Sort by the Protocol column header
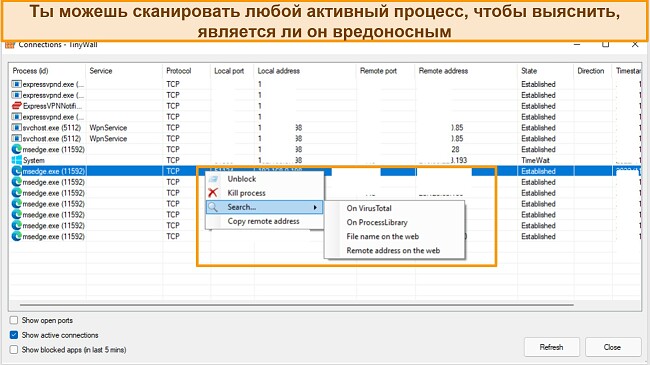Screen dimensions: 650x365 (187, 71)
